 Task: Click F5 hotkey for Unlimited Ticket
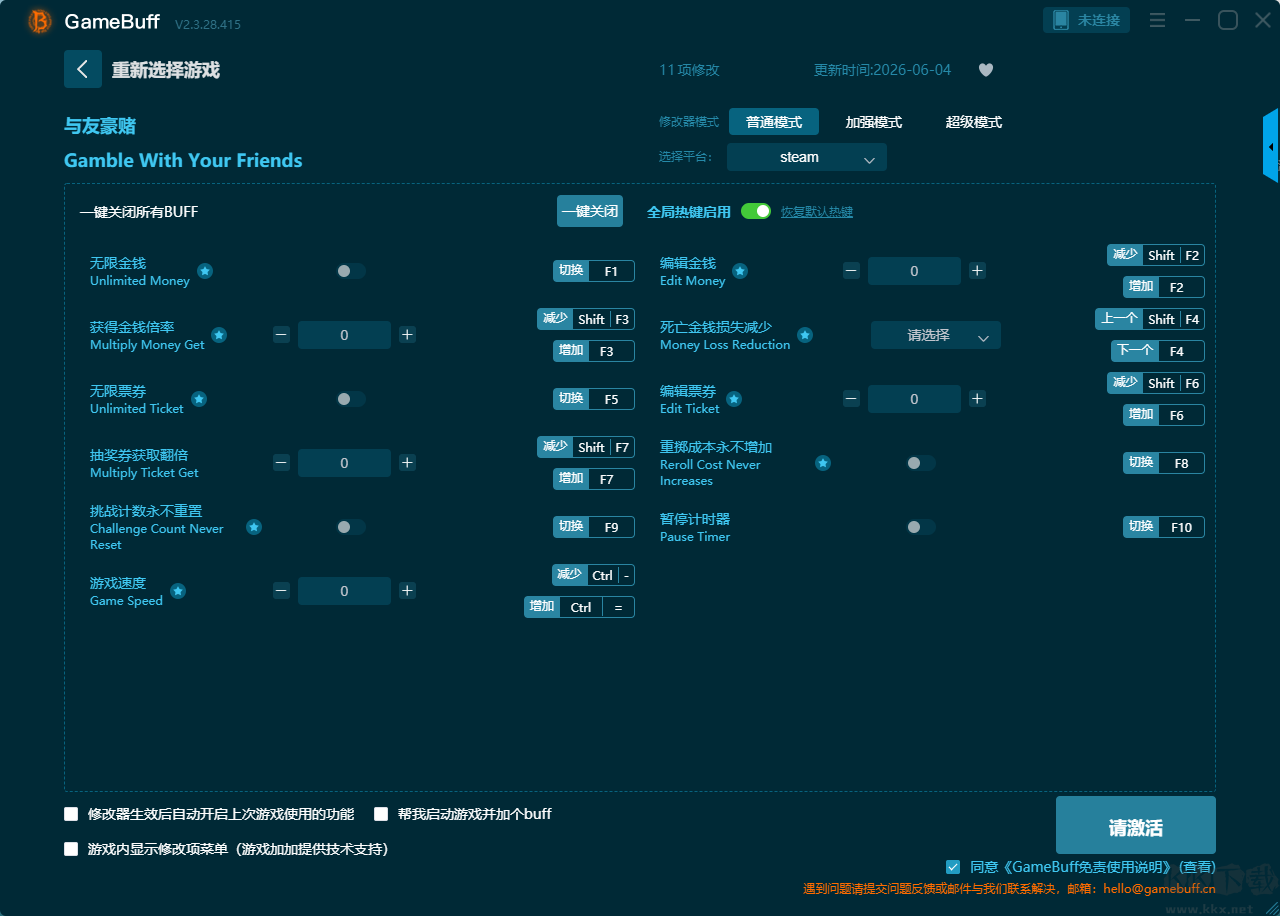594,399
